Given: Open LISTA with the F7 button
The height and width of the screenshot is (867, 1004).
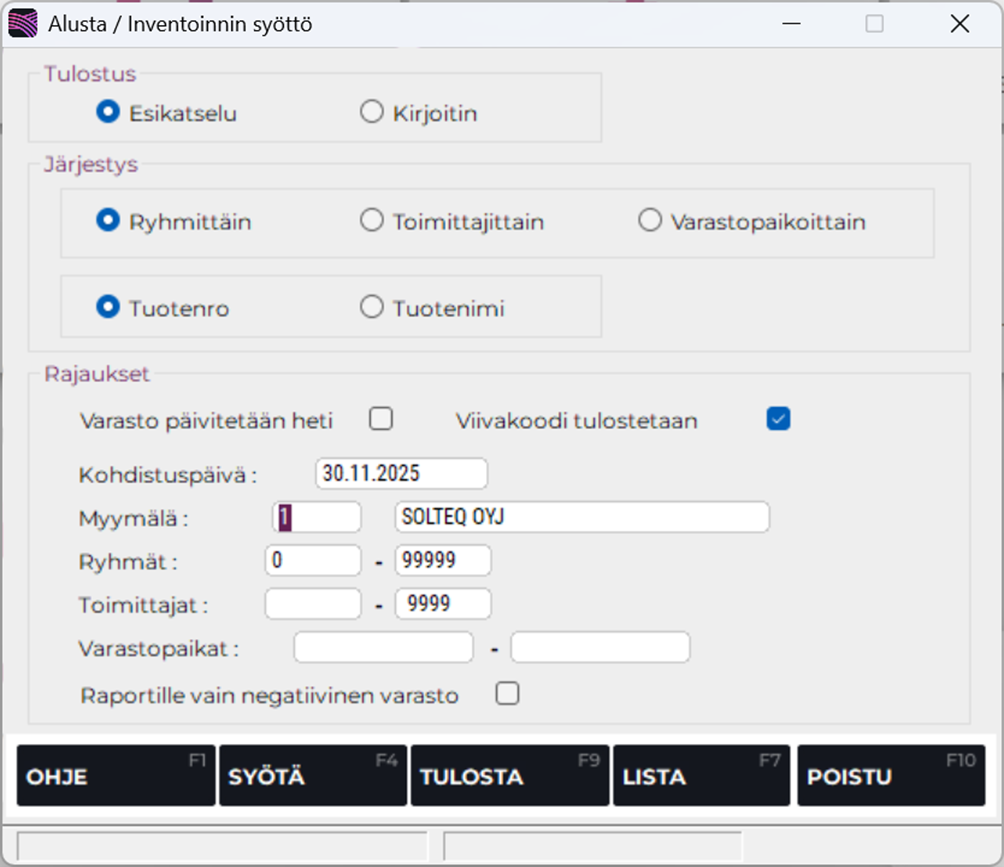Looking at the screenshot, I should [701, 776].
